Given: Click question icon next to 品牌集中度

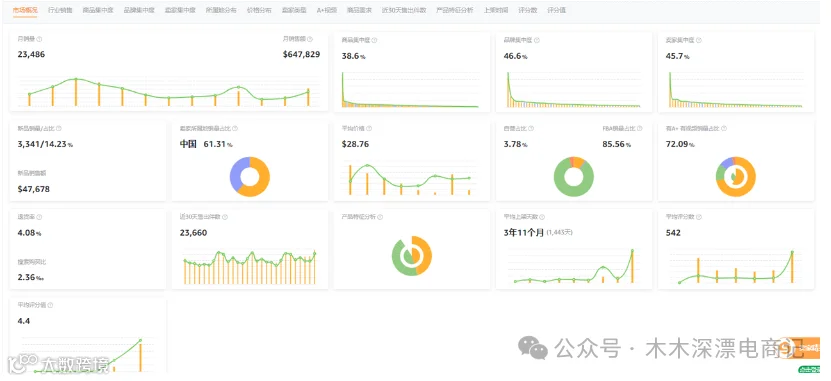Looking at the screenshot, I should (537, 40).
